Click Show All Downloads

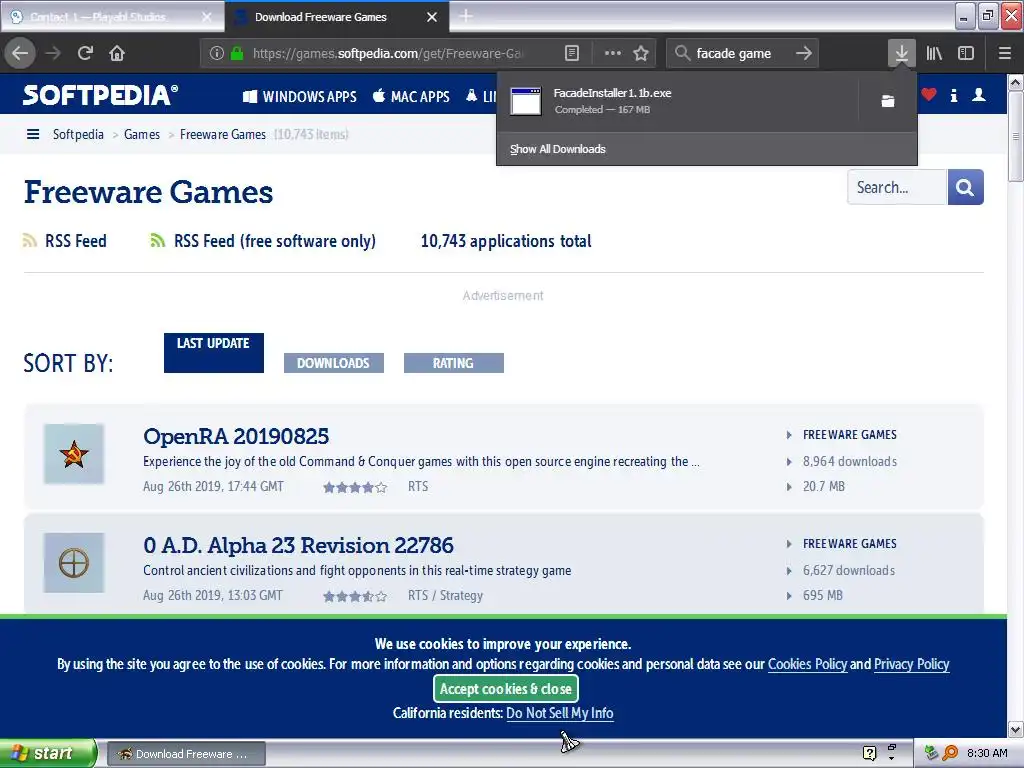coord(558,149)
